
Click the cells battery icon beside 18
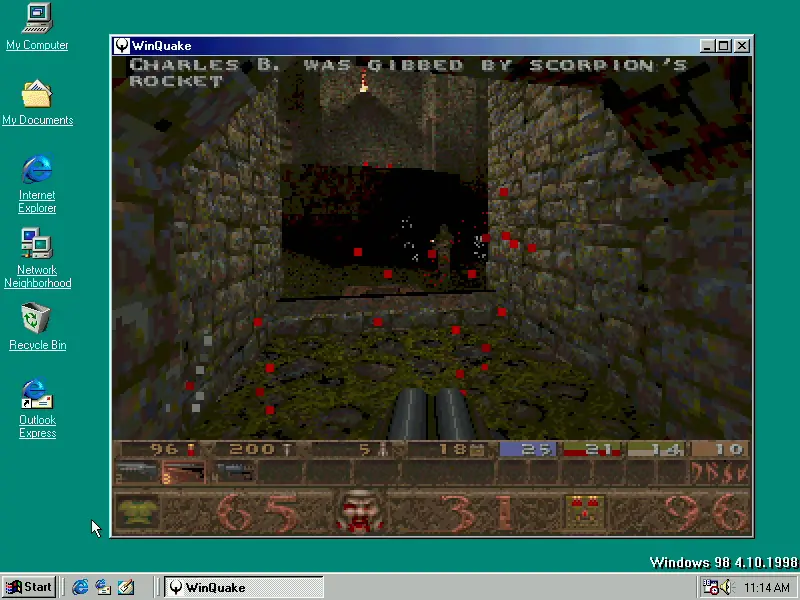(477, 449)
